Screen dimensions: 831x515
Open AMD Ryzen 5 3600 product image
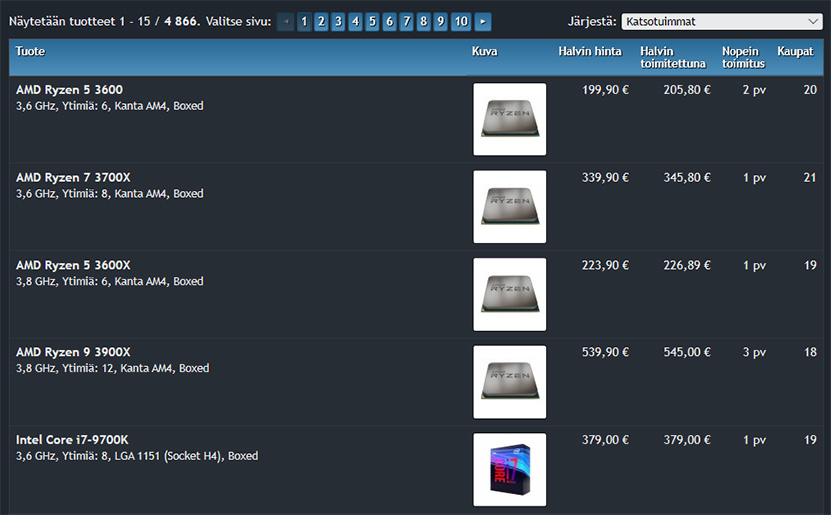(x=509, y=119)
